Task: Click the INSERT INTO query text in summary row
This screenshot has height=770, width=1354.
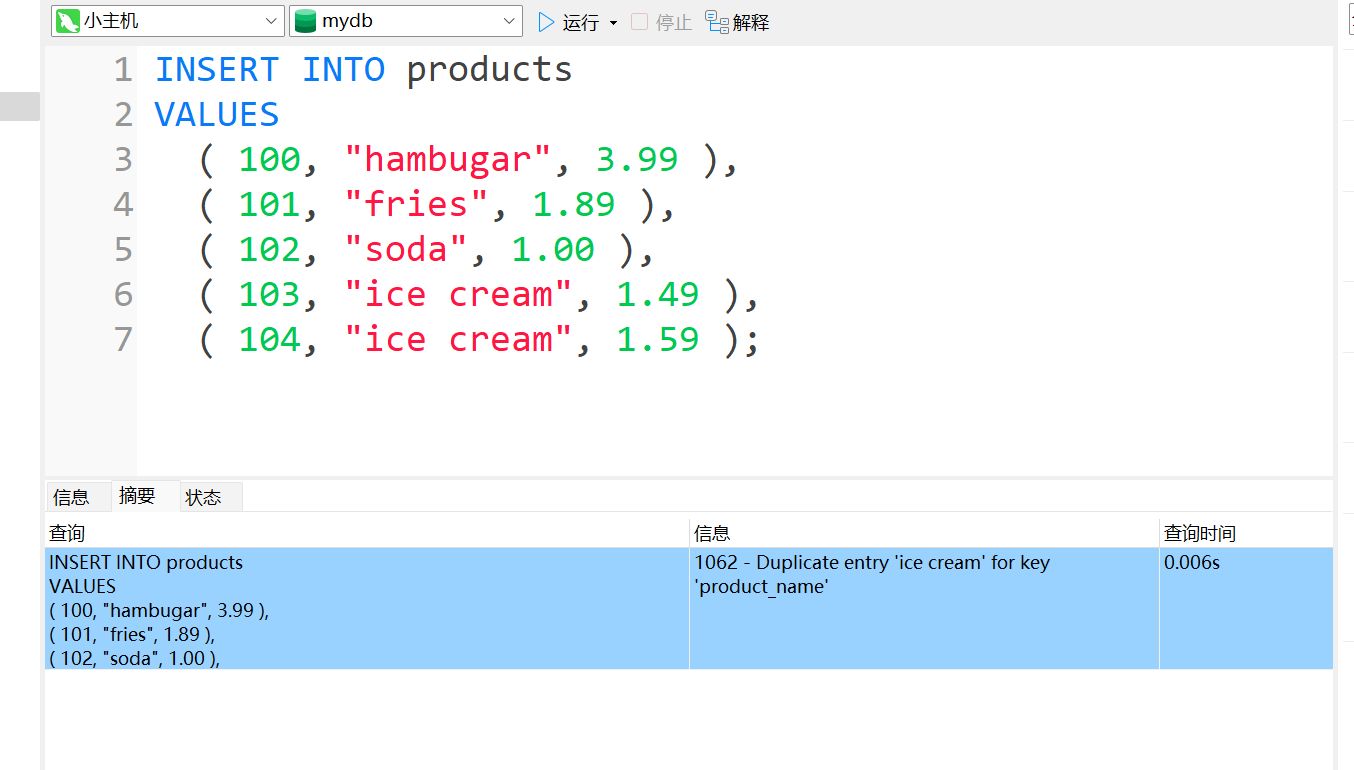Action: [x=146, y=563]
